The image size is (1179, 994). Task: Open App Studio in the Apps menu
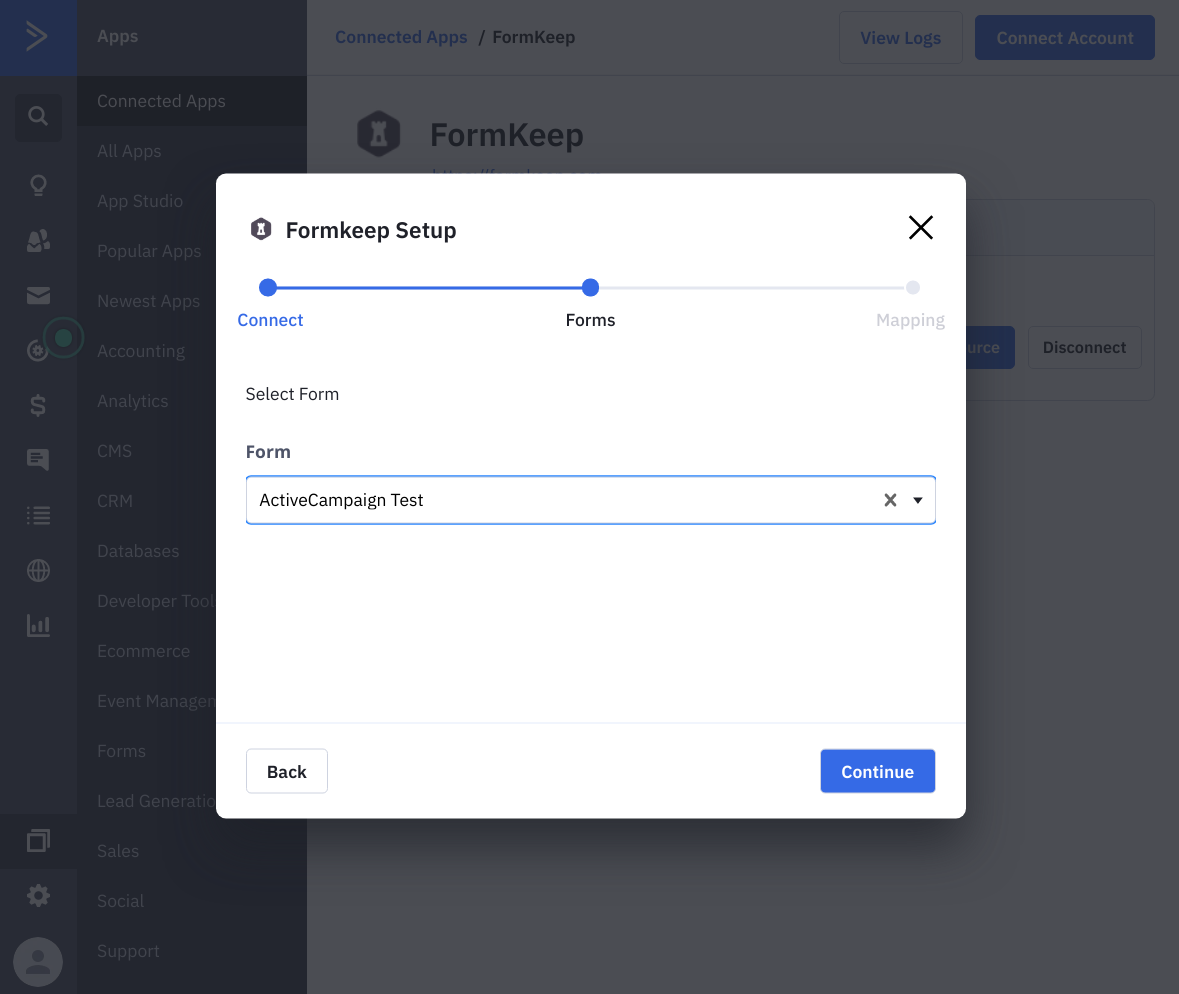click(x=140, y=201)
